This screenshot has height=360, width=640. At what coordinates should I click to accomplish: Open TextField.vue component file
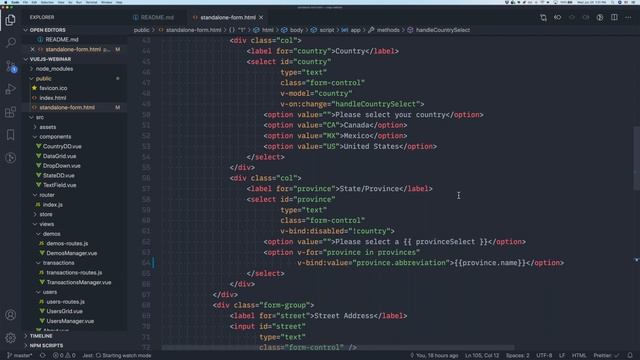pos(59,185)
